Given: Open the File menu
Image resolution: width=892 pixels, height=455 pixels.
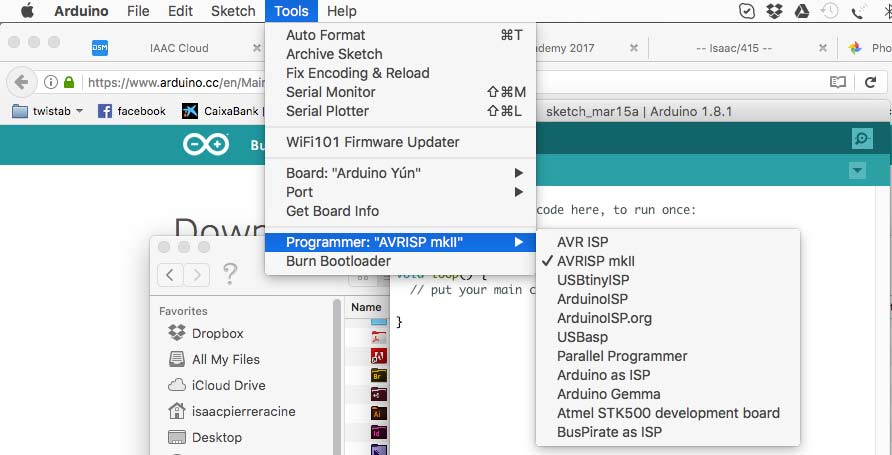Looking at the screenshot, I should pos(138,11).
